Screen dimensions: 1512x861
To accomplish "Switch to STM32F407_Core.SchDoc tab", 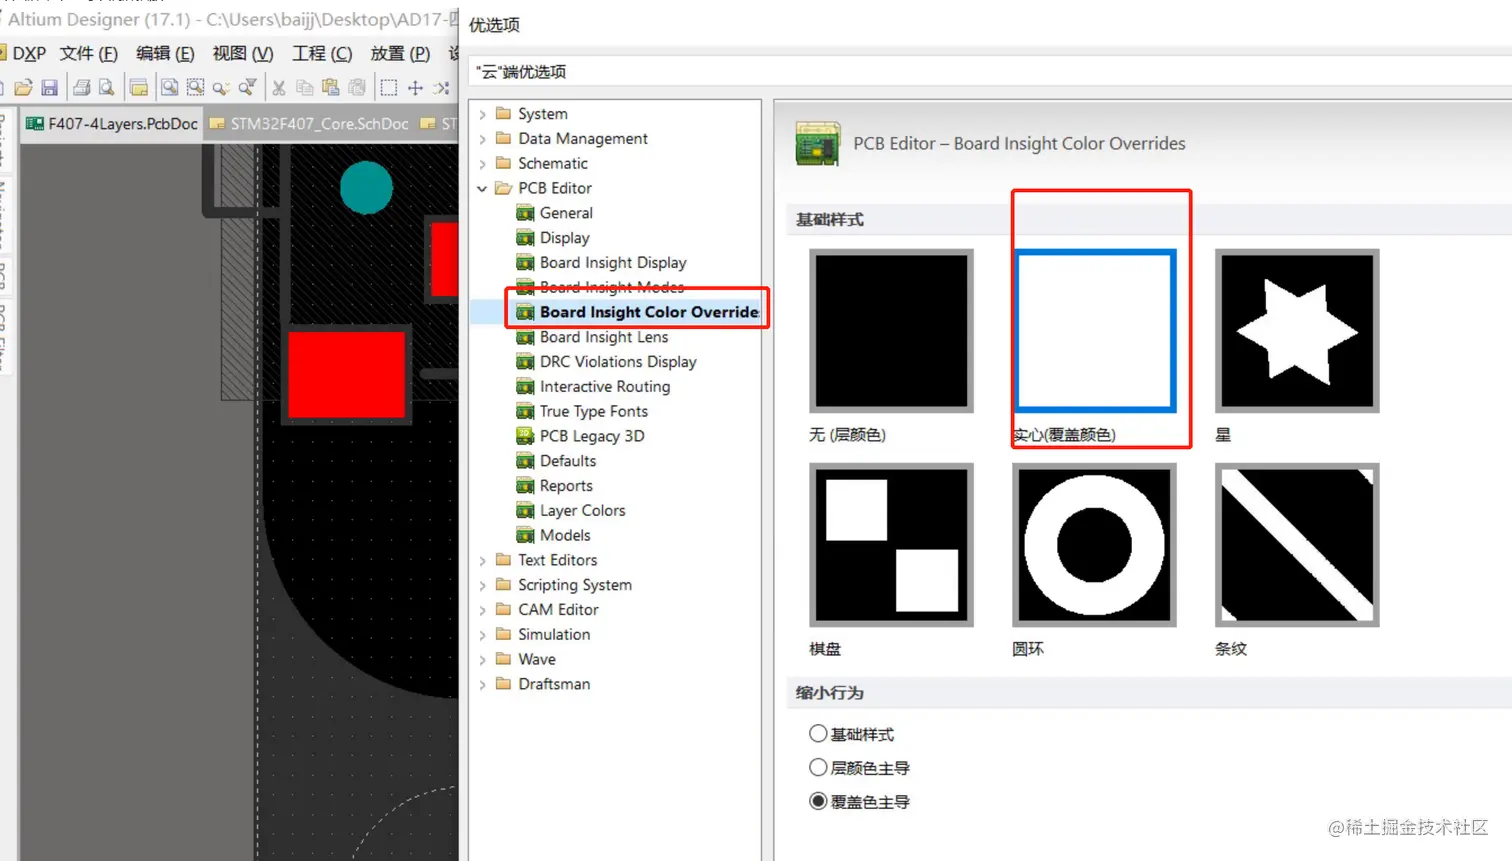I will coord(309,124).
